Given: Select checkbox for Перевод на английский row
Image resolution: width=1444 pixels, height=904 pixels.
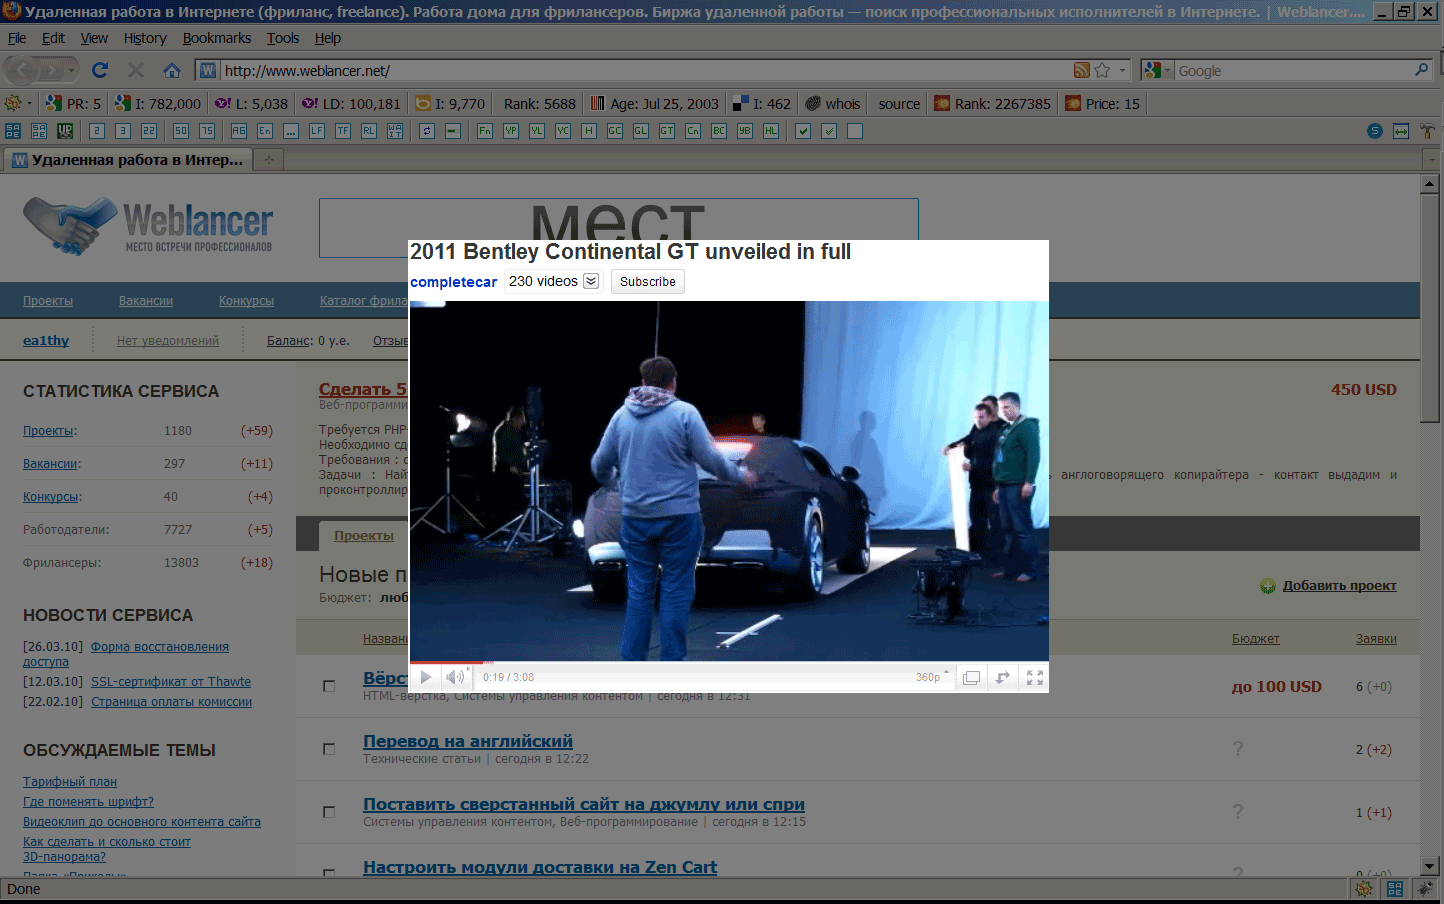Looking at the screenshot, I should 329,749.
